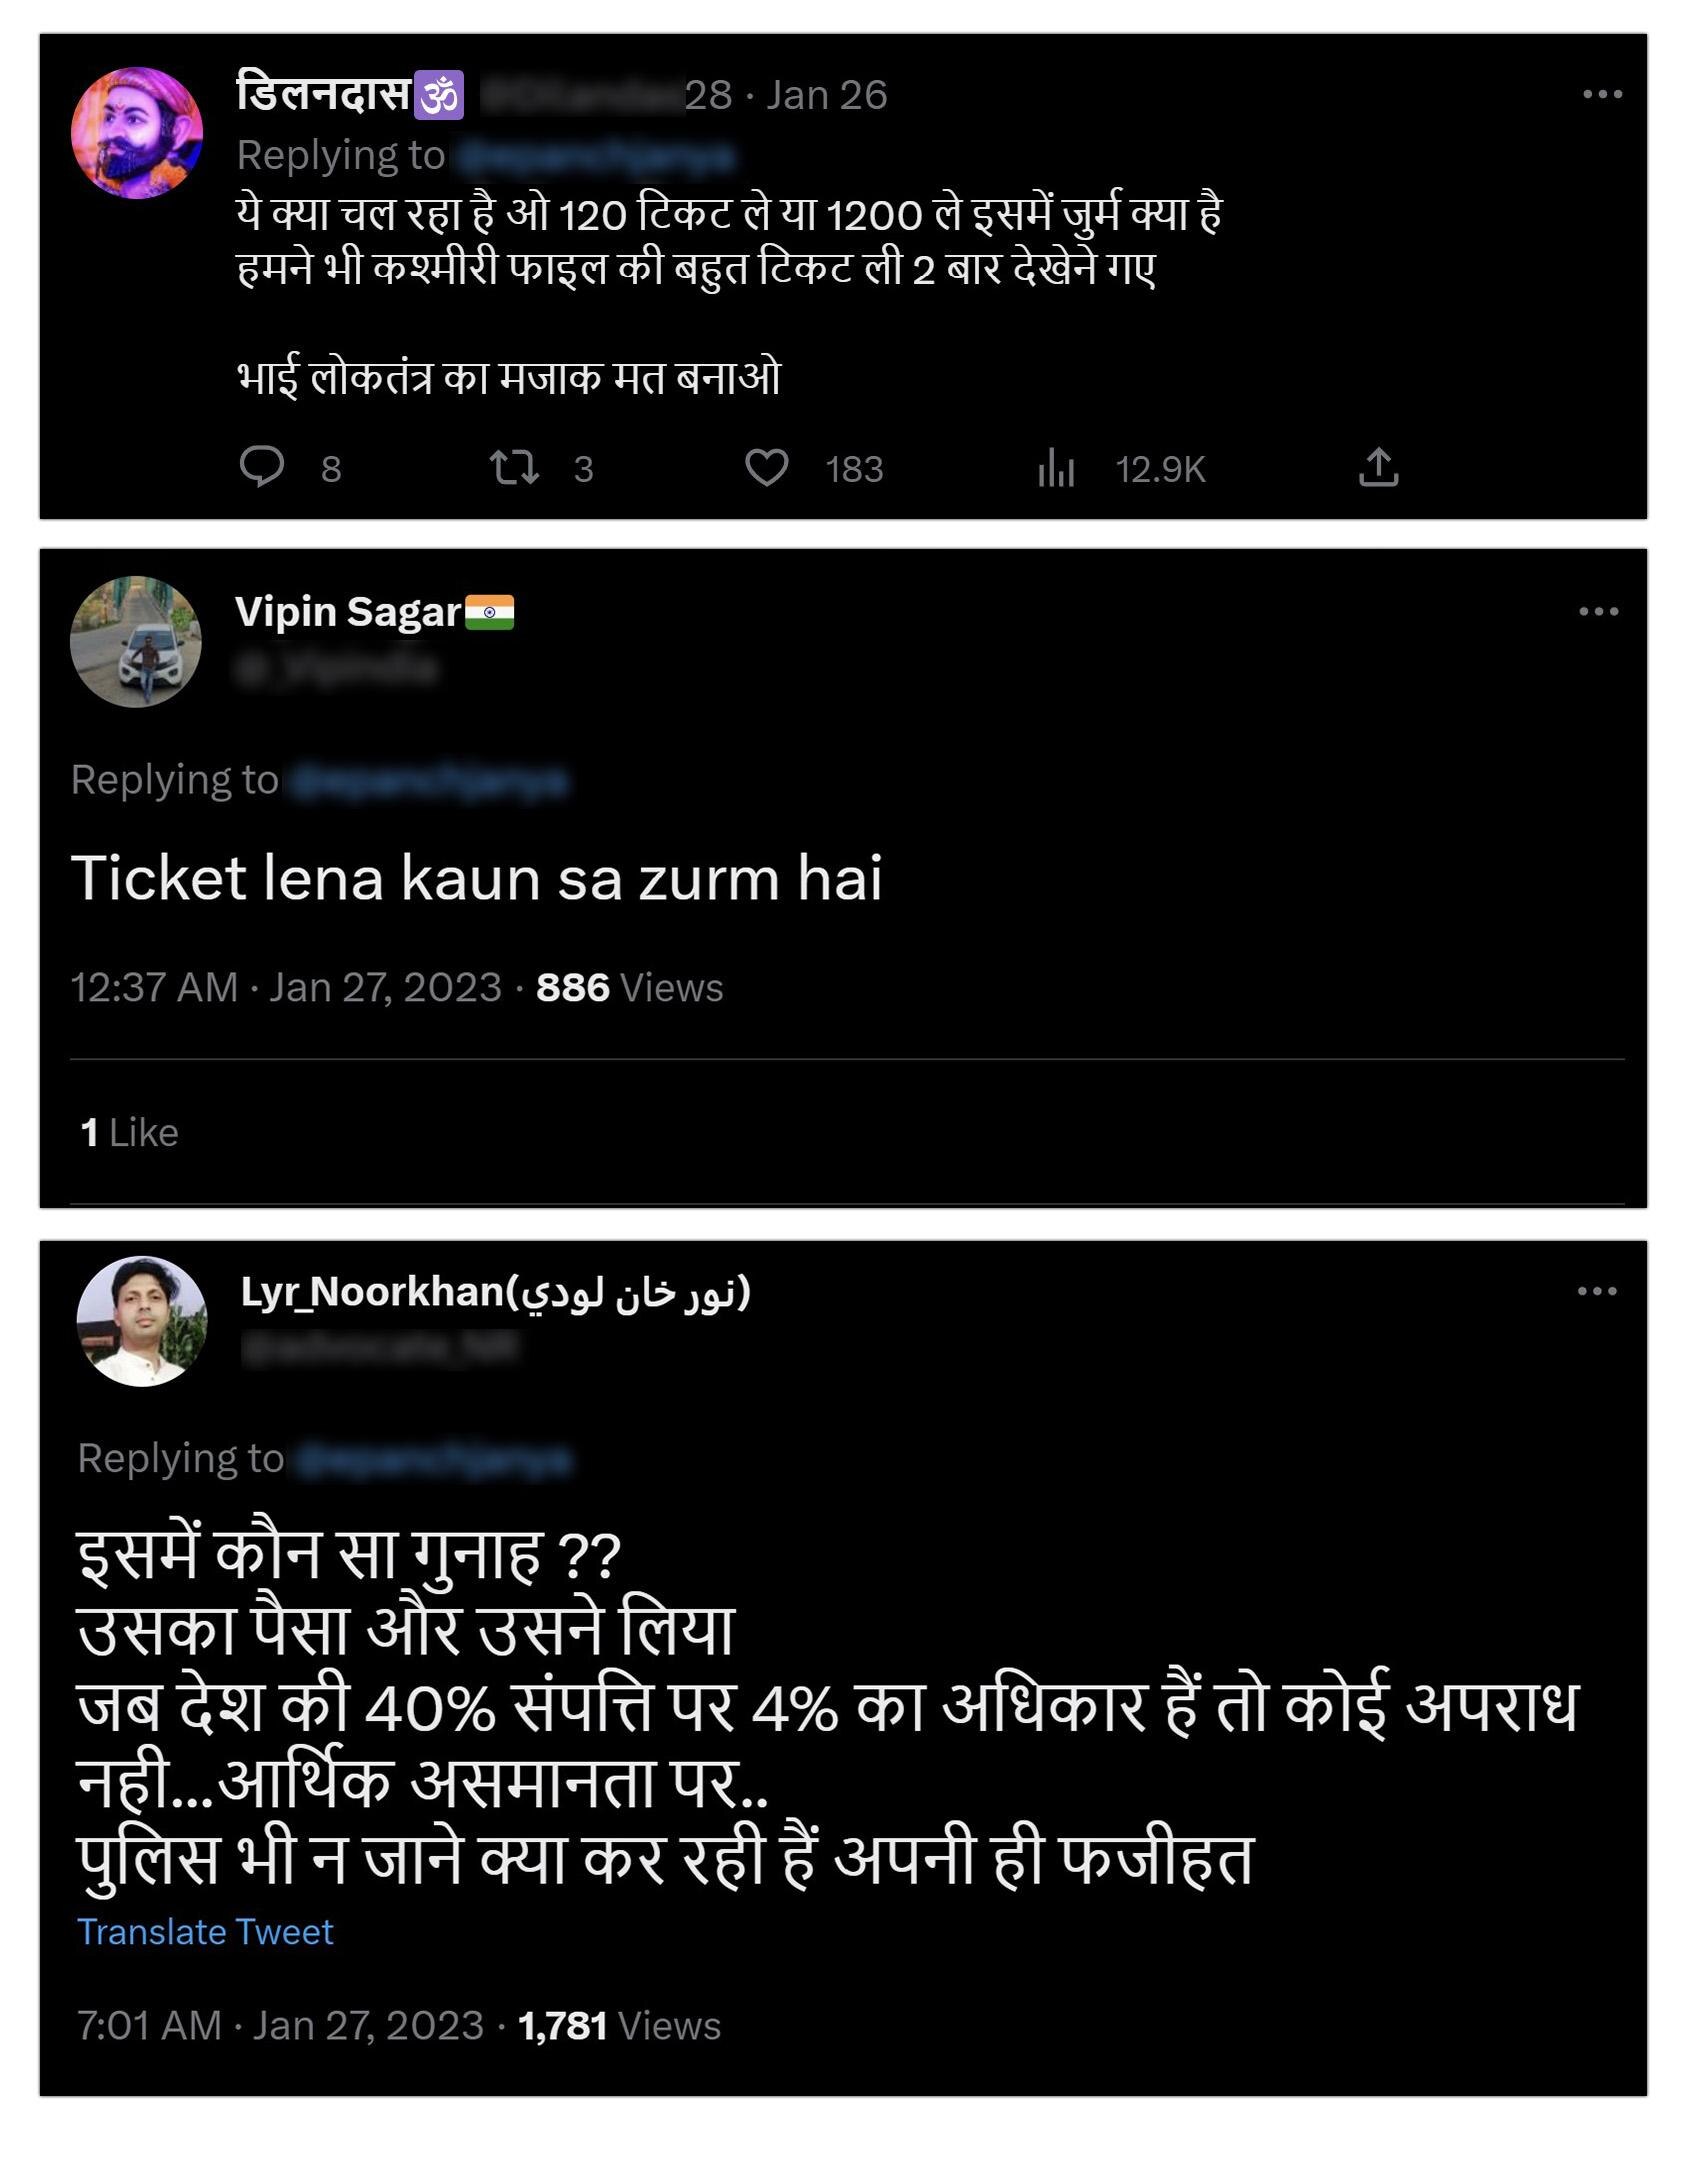Click the share icon on first tweet
Image resolution: width=1684 pixels, height=2165 pixels.
click(1378, 467)
